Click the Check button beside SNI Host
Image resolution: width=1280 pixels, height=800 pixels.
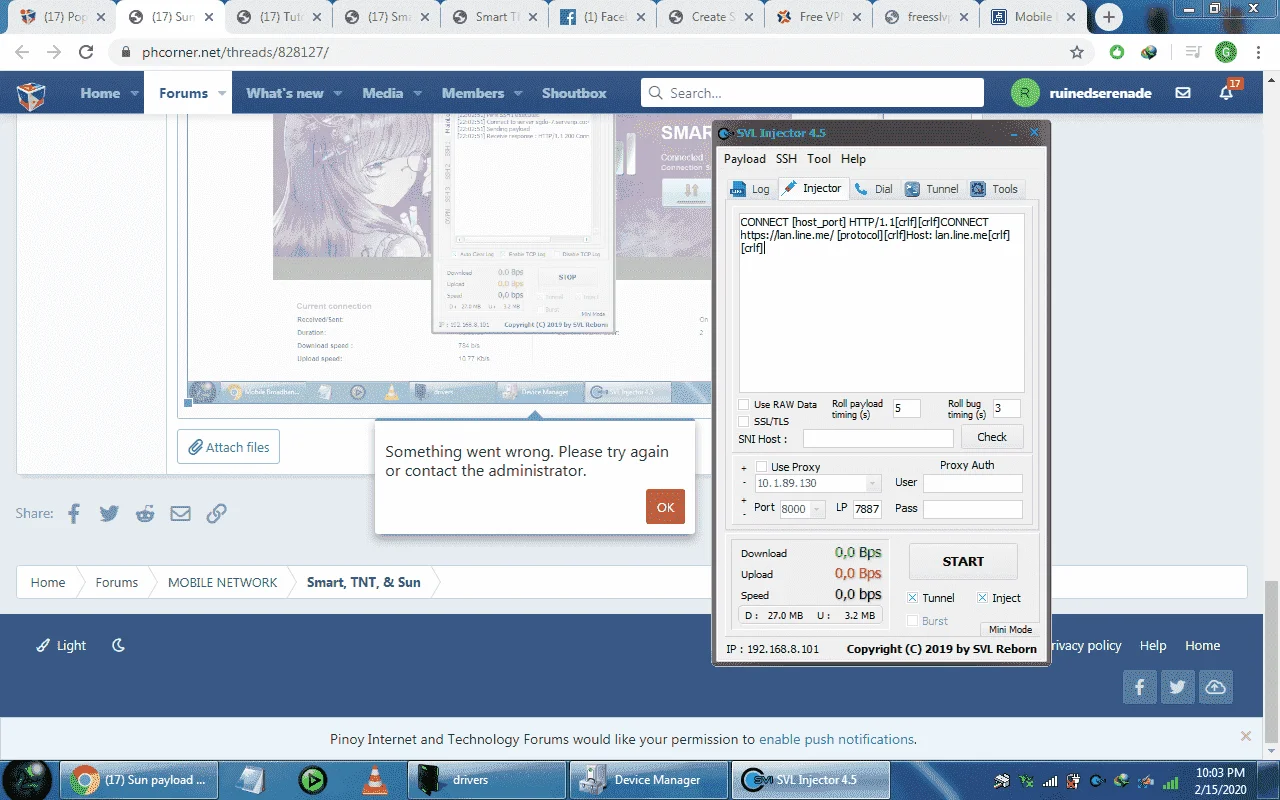(x=992, y=437)
